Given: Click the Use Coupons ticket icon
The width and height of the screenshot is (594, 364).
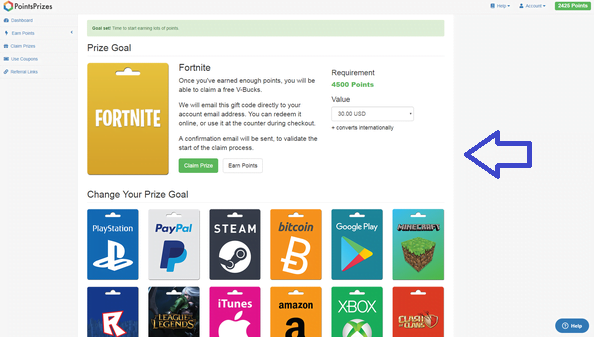Looking at the screenshot, I should pos(6,59).
